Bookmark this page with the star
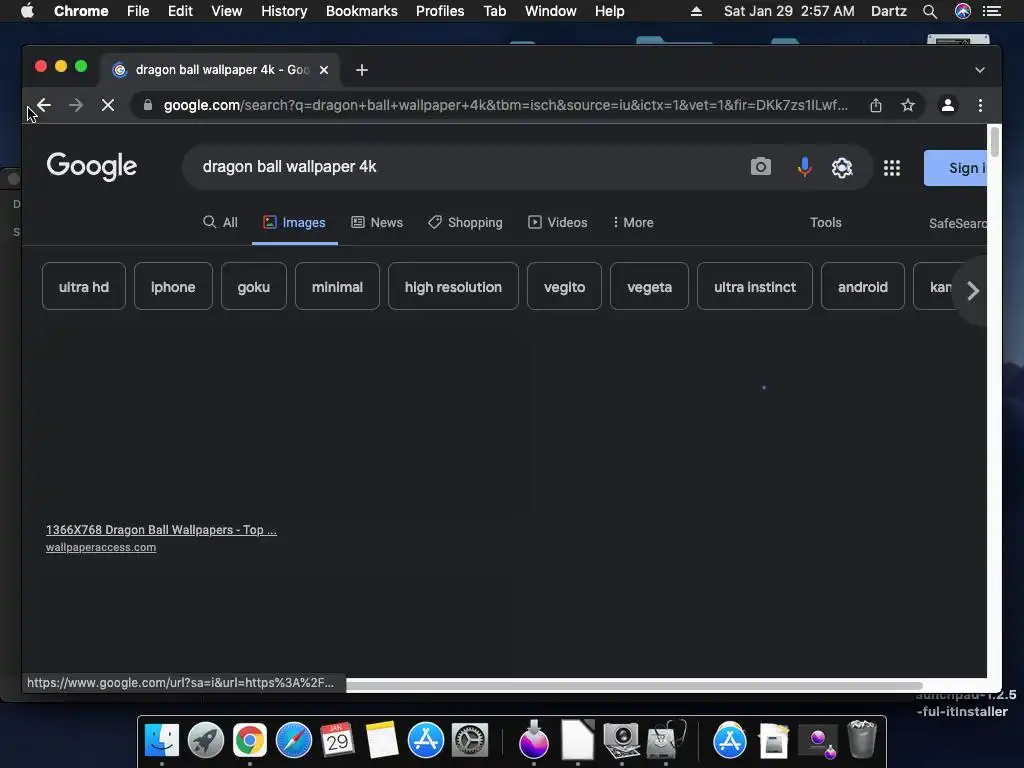Screen dimensions: 1024x768 tap(908, 105)
